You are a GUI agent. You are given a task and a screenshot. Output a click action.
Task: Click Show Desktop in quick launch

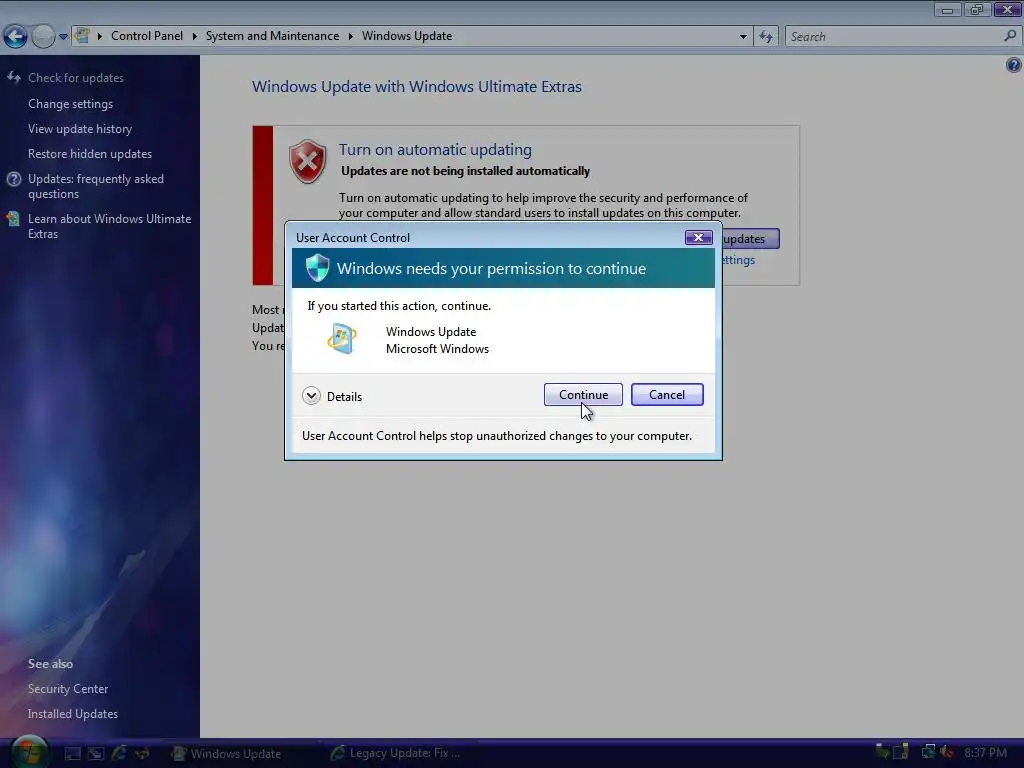(72, 754)
